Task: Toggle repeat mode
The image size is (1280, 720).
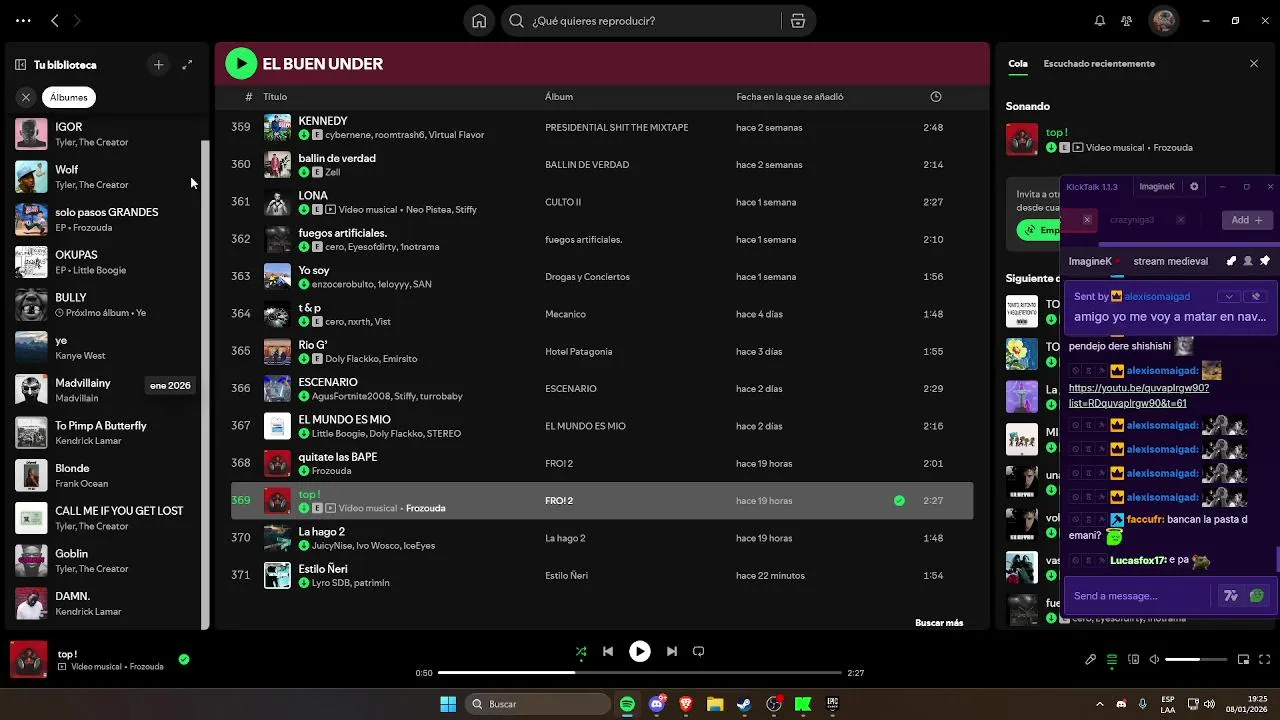Action: 699,651
